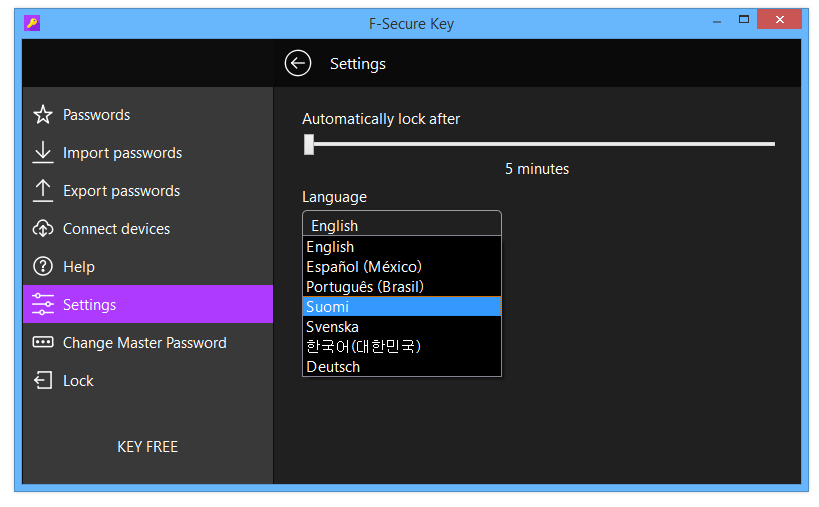Click the Help question mark icon
This screenshot has width=819, height=507.
click(x=43, y=266)
